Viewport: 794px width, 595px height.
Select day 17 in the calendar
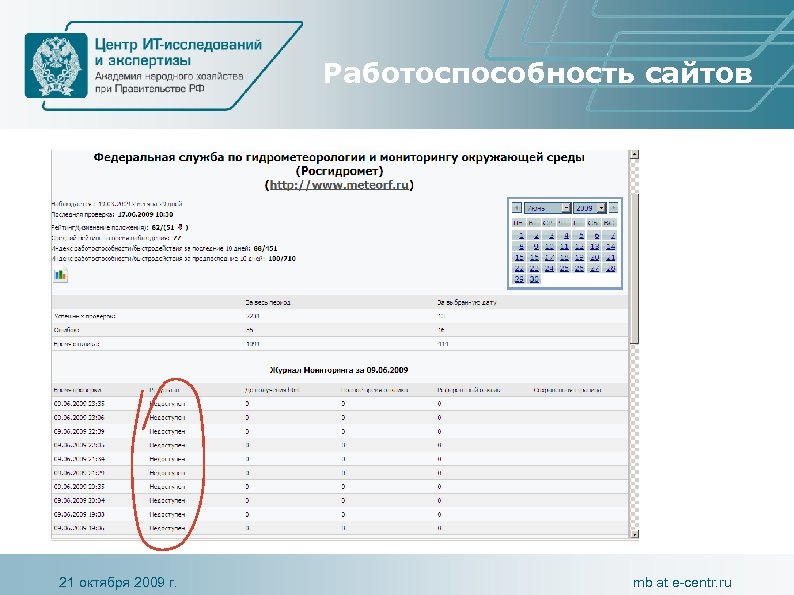549,258
